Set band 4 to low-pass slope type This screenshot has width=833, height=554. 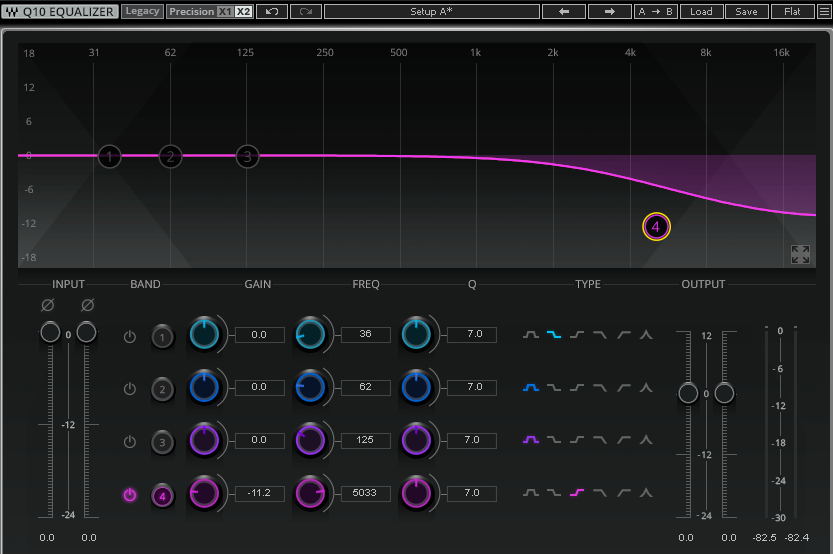pos(600,493)
